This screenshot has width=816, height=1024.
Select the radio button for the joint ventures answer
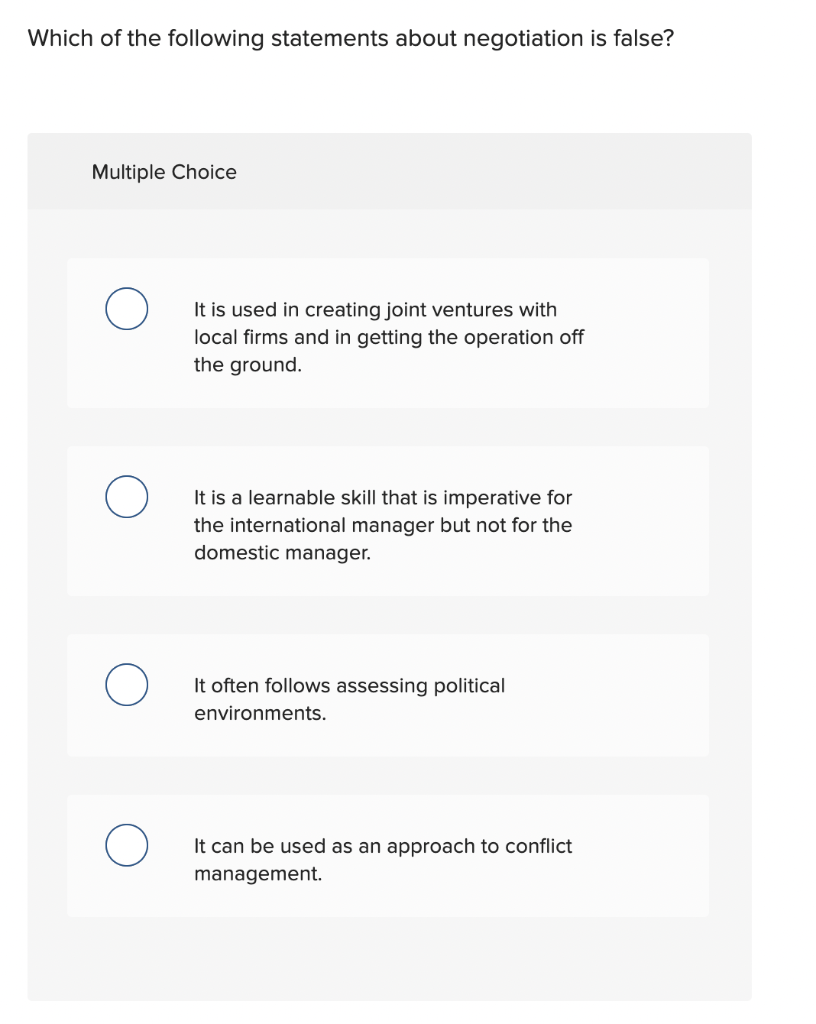point(126,310)
